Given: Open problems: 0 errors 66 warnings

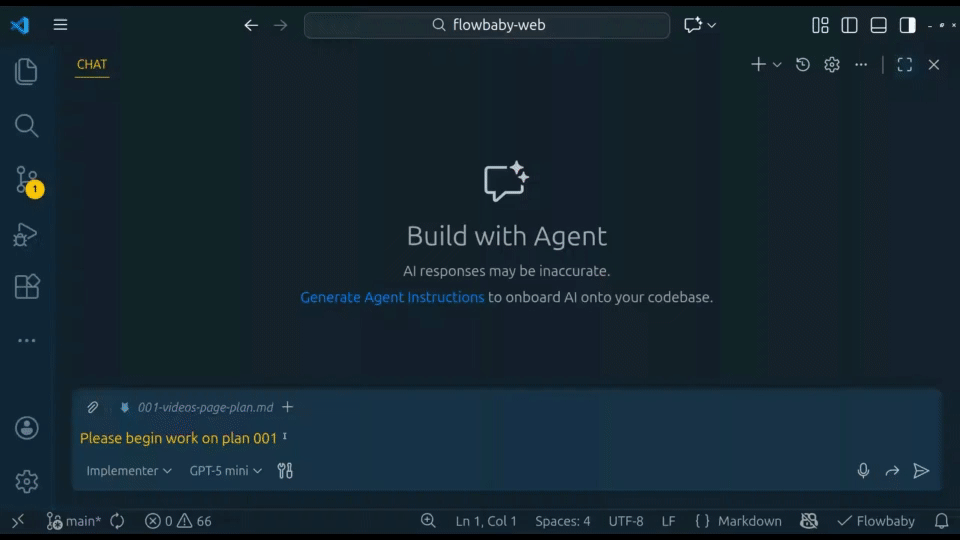Looking at the screenshot, I should 178,521.
